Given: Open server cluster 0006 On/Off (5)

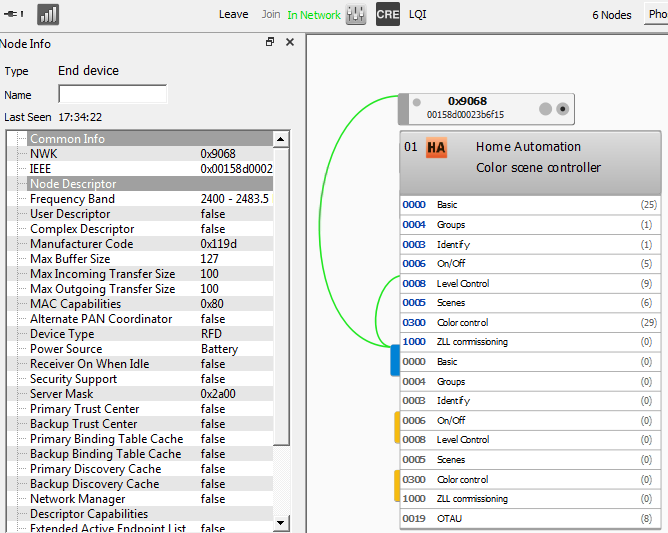Looking at the screenshot, I should tap(530, 264).
